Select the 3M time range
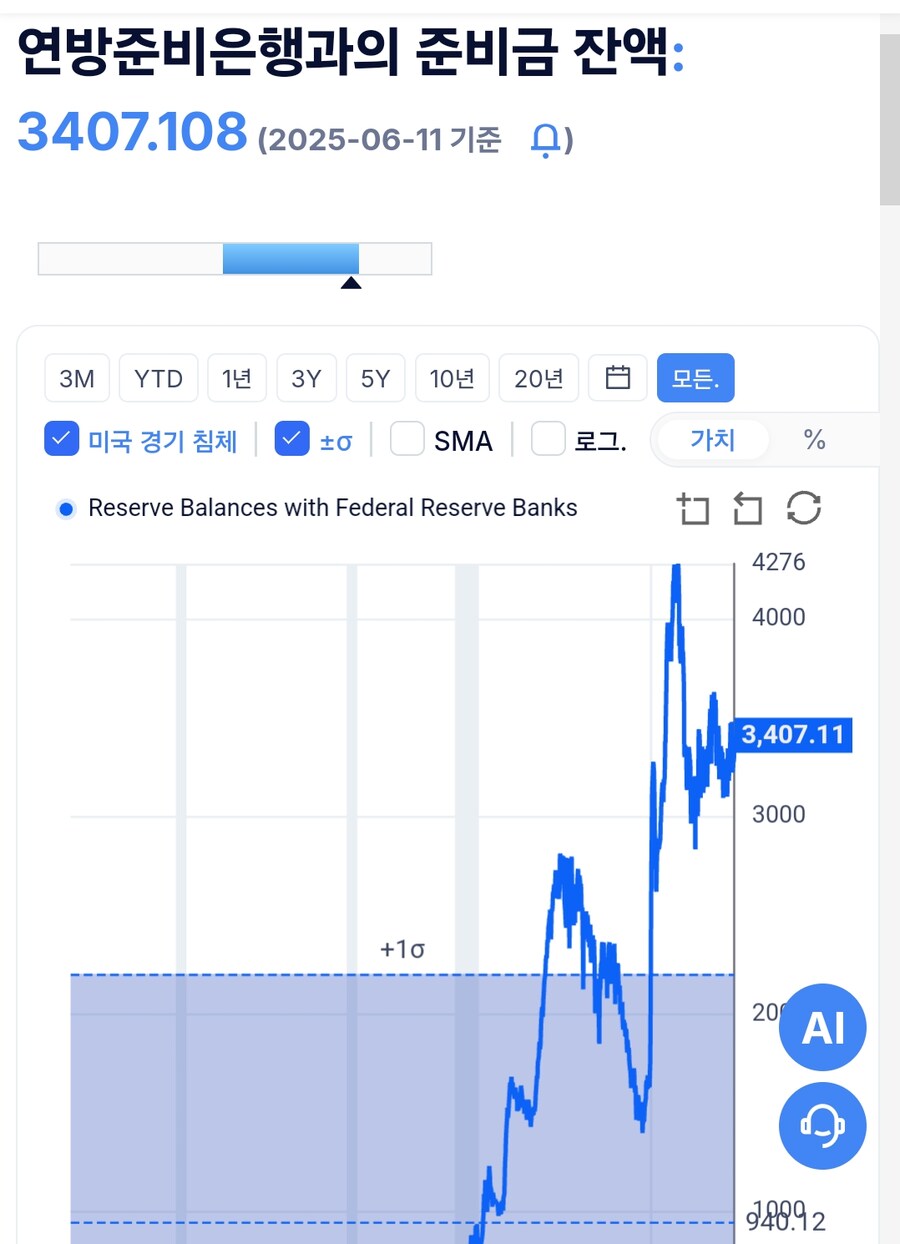Viewport: 900px width, 1244px height. tap(77, 378)
